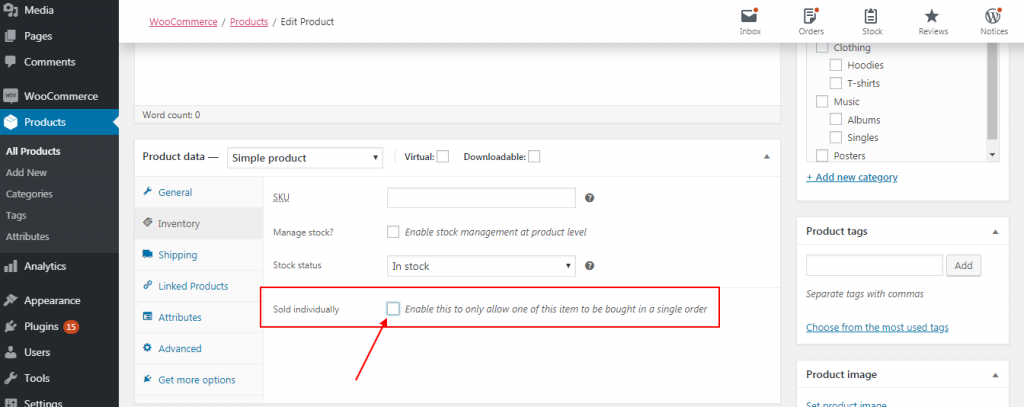Image resolution: width=1024 pixels, height=407 pixels.
Task: Click the SKU help question-mark icon
Action: click(x=589, y=198)
